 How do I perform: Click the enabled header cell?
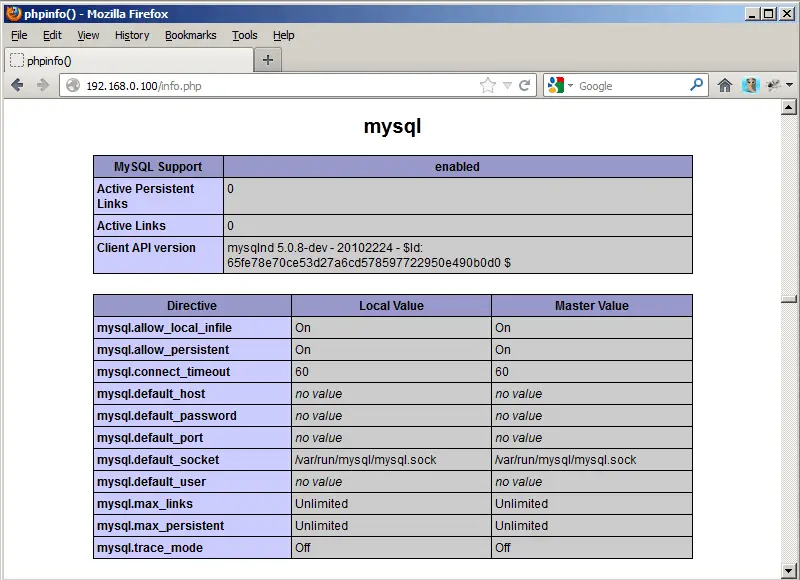[458, 167]
